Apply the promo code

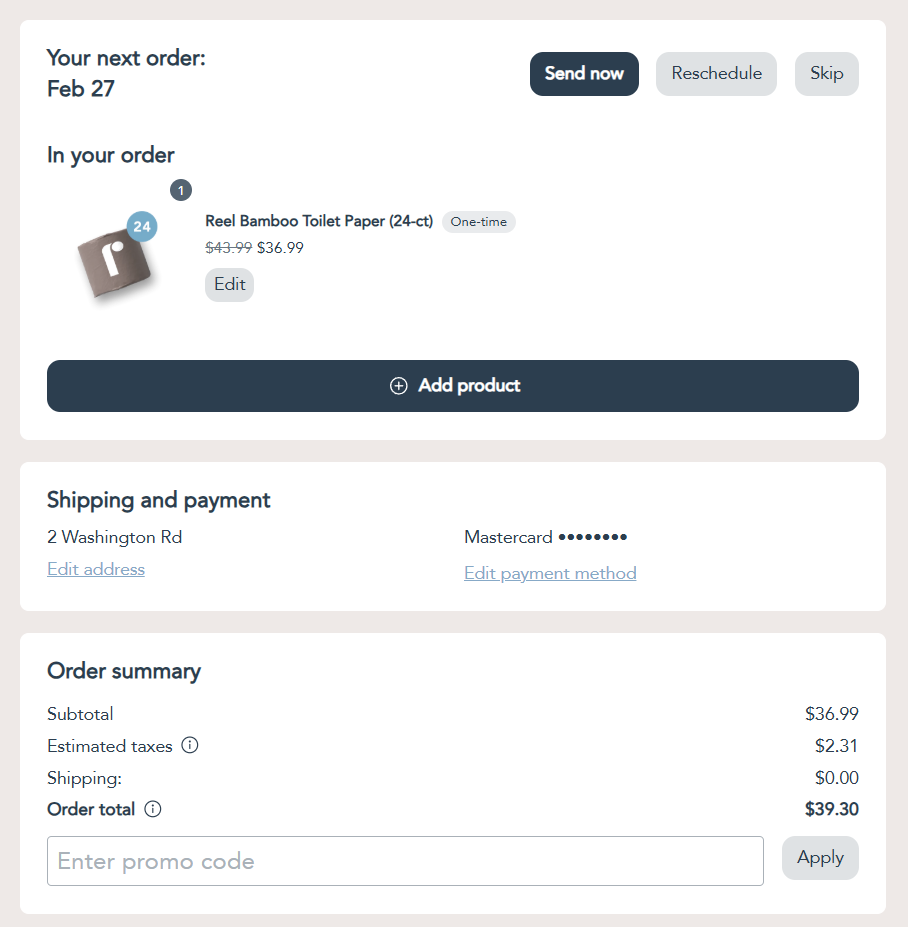coord(820,858)
